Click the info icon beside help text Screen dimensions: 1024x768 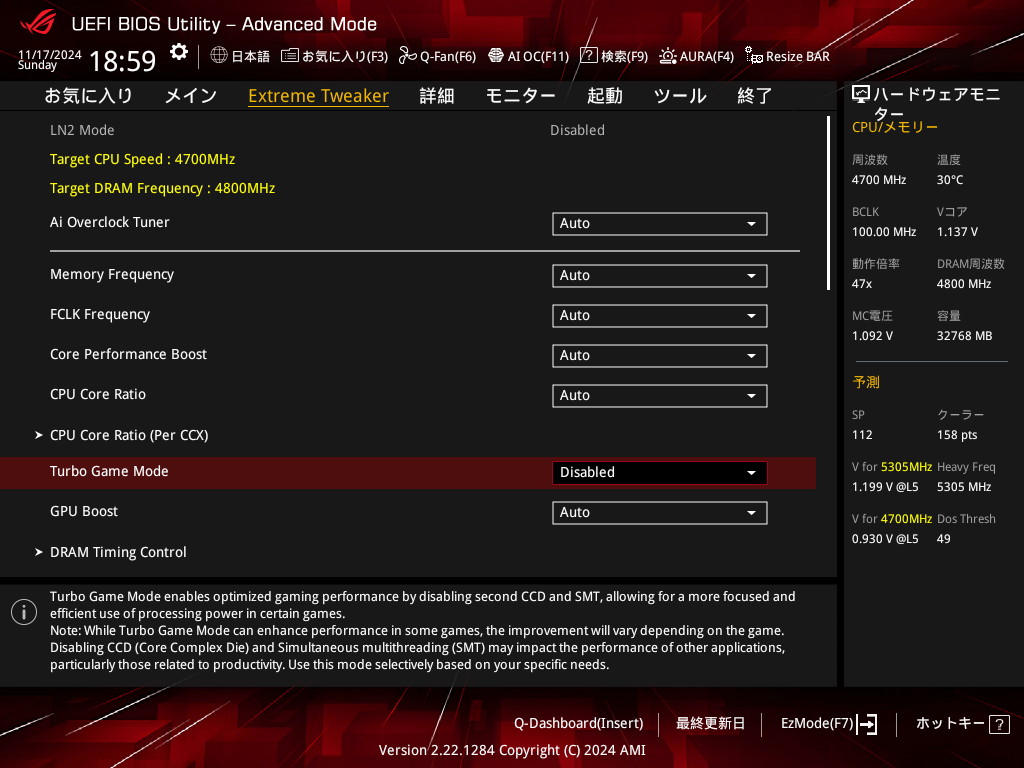(24, 613)
